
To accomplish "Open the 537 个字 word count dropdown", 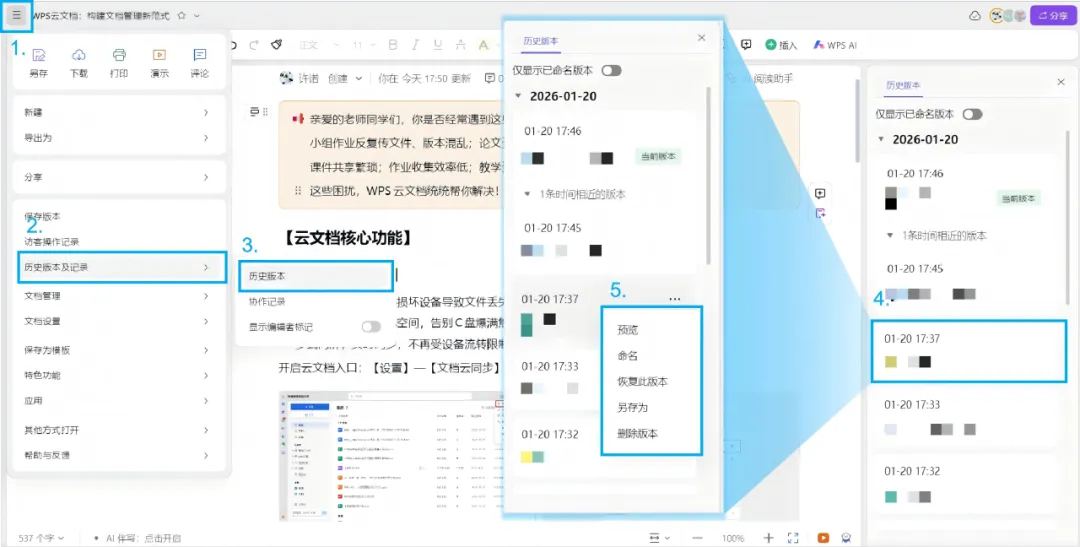I will [x=41, y=537].
